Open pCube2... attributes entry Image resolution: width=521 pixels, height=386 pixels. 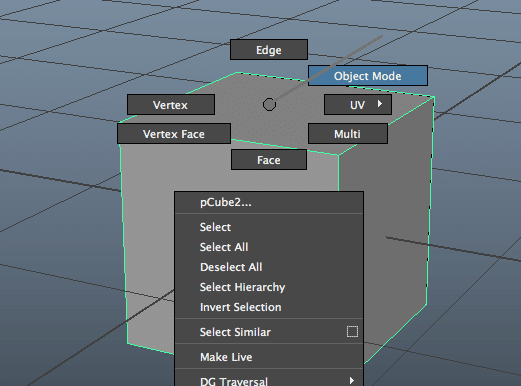click(x=269, y=202)
